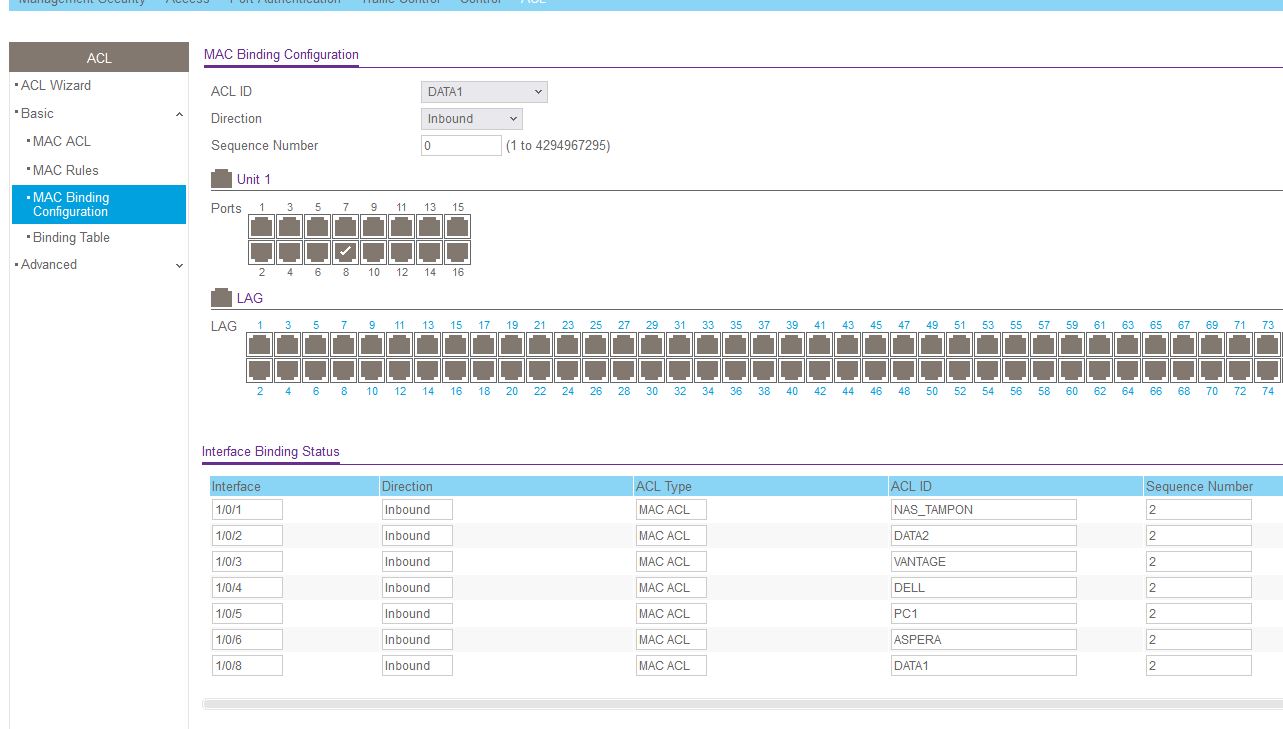Image resolution: width=1283 pixels, height=729 pixels.
Task: Click the Interface column header
Action: pyautogui.click(x=294, y=487)
